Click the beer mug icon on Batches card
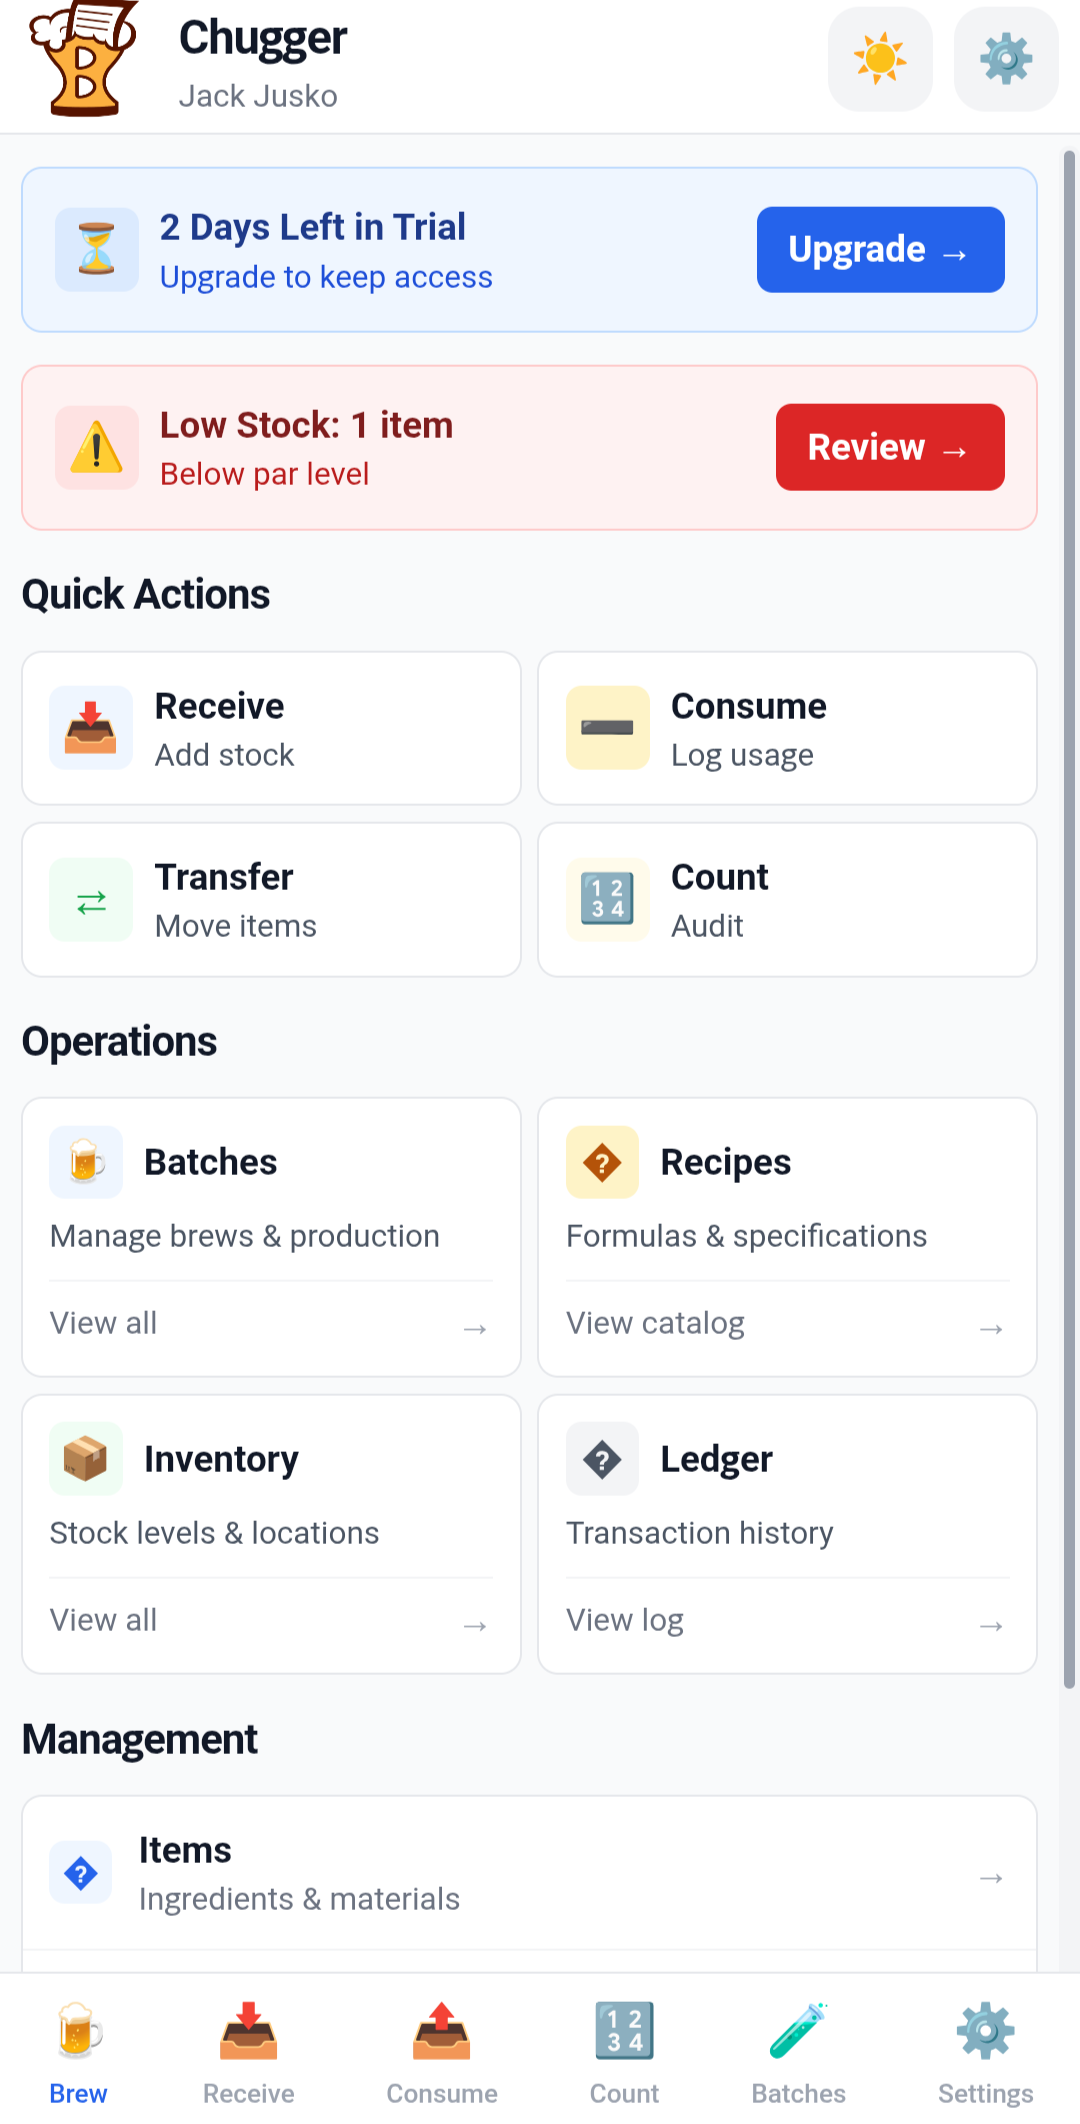Screen dimensions: 1080x2124 [x=86, y=1161]
